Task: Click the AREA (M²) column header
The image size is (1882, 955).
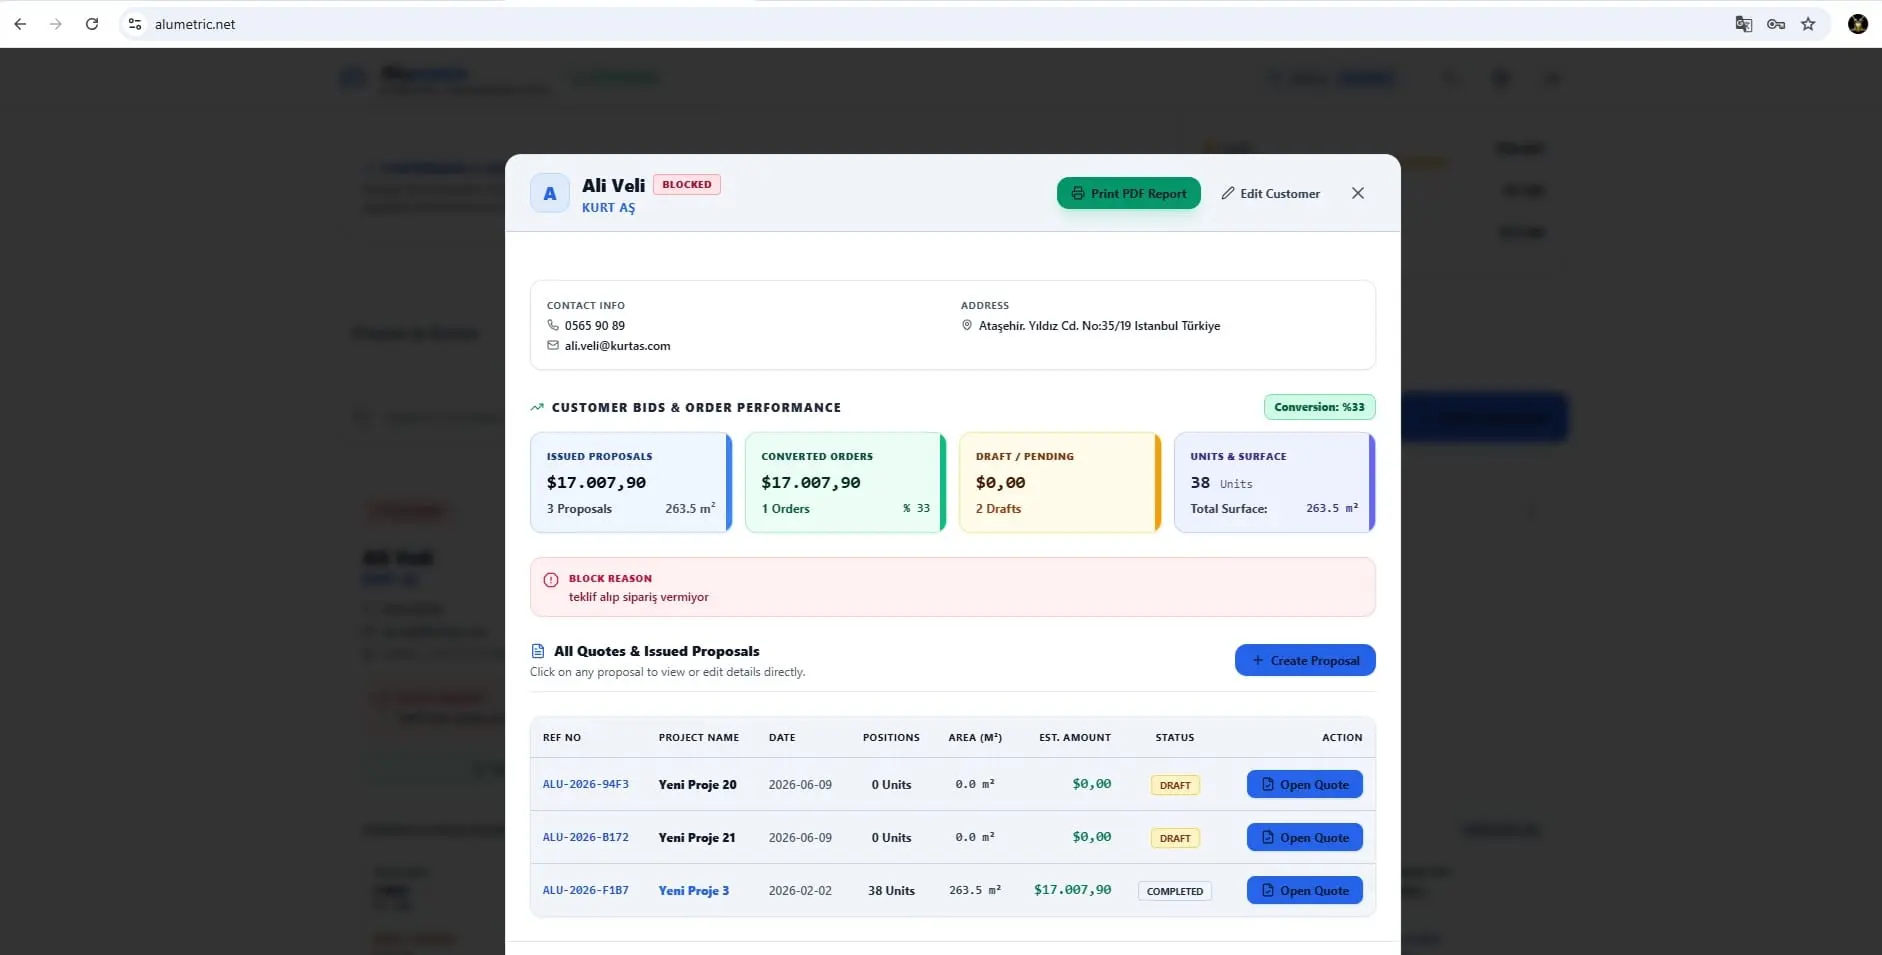Action: click(975, 737)
